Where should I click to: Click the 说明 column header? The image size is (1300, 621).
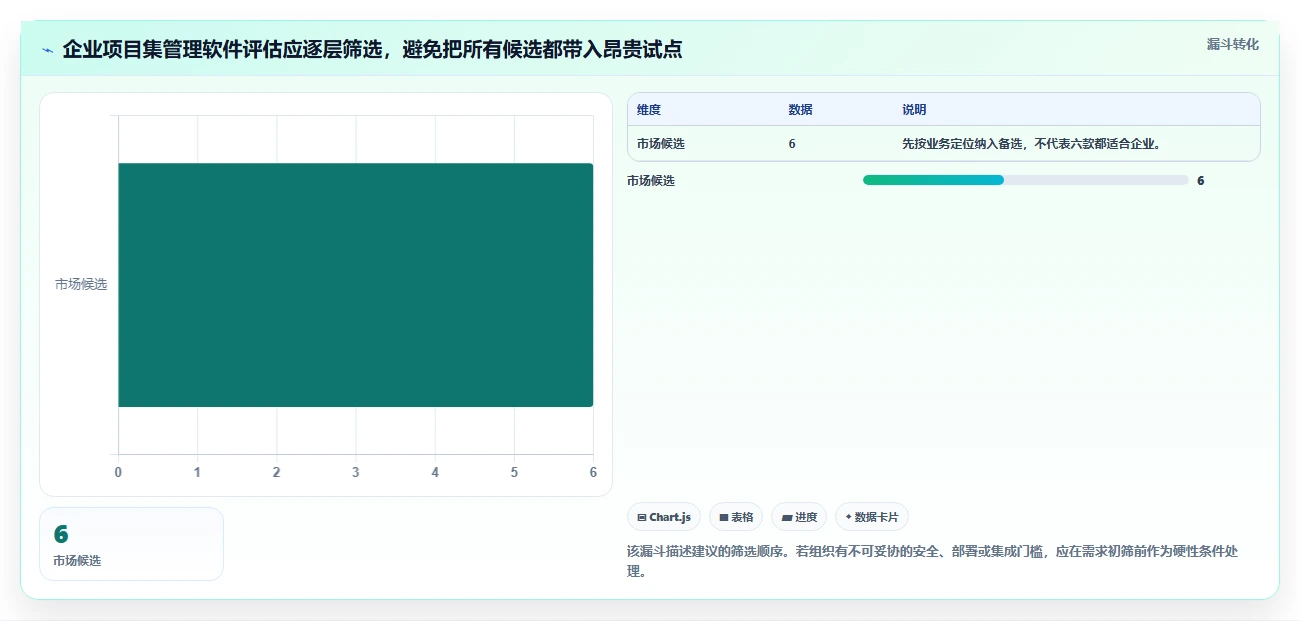click(x=914, y=110)
